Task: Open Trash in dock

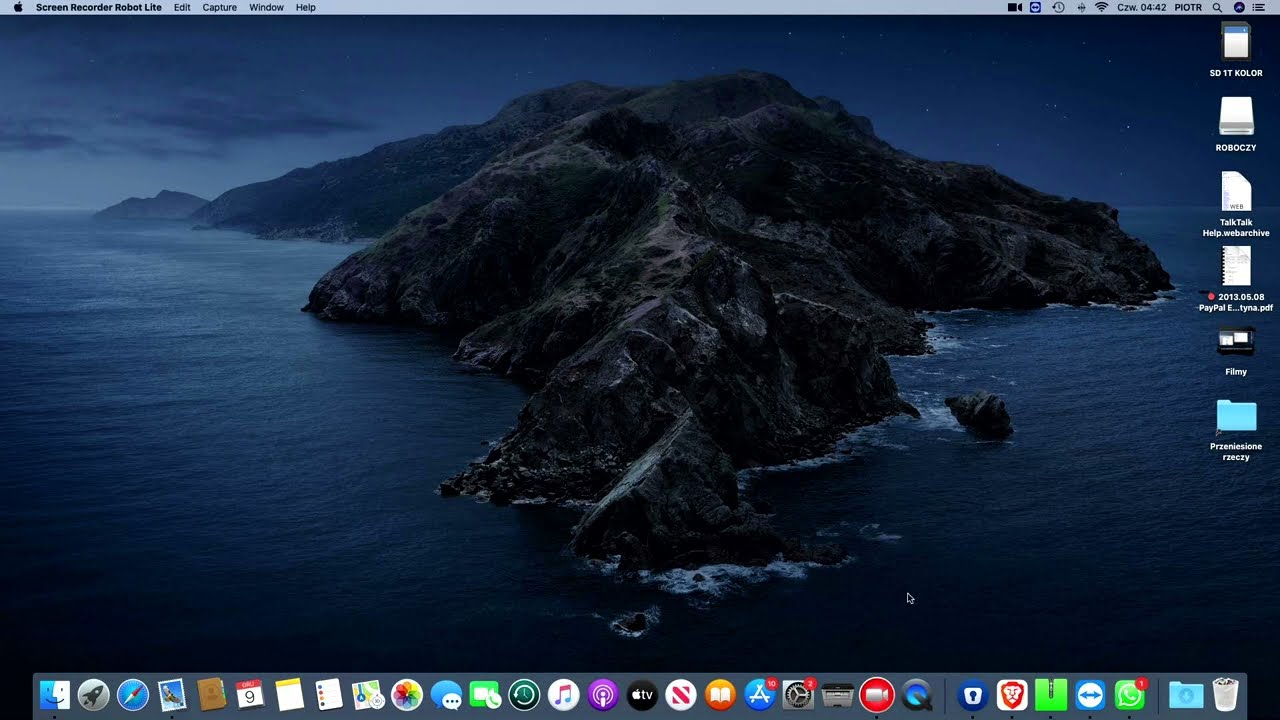Action: (1225, 694)
